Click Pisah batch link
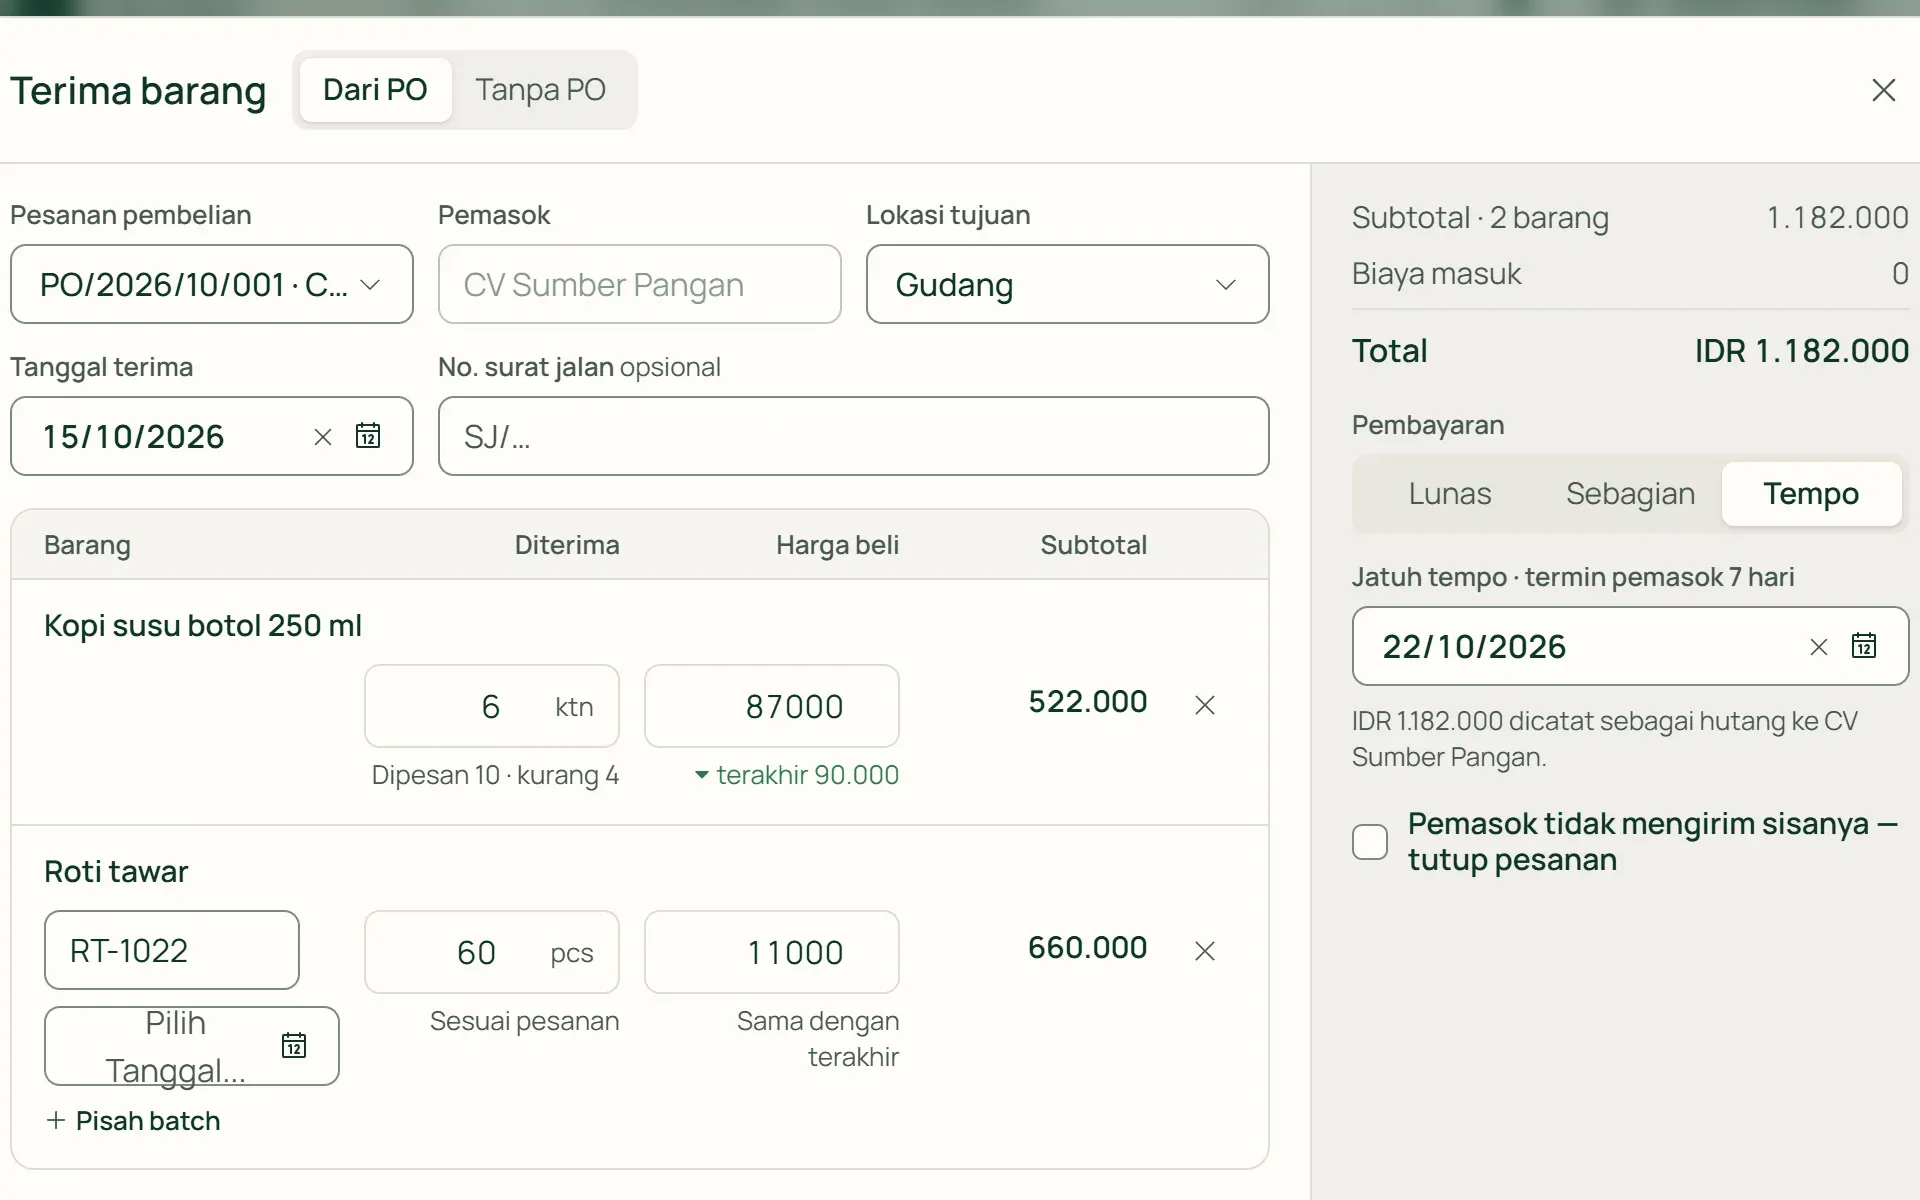 133,1121
